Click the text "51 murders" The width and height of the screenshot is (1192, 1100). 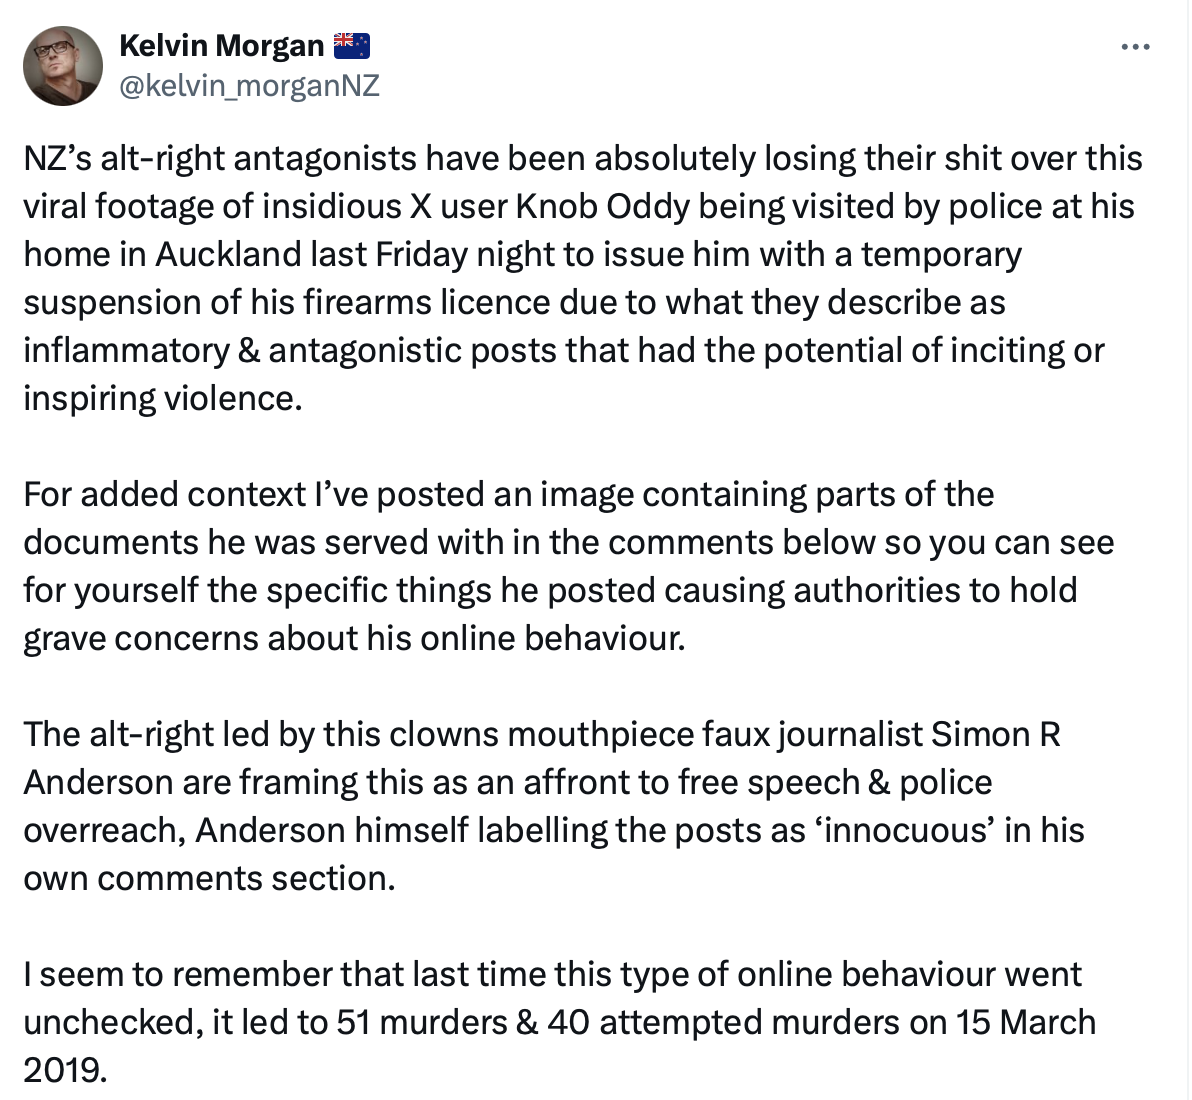(x=423, y=1022)
